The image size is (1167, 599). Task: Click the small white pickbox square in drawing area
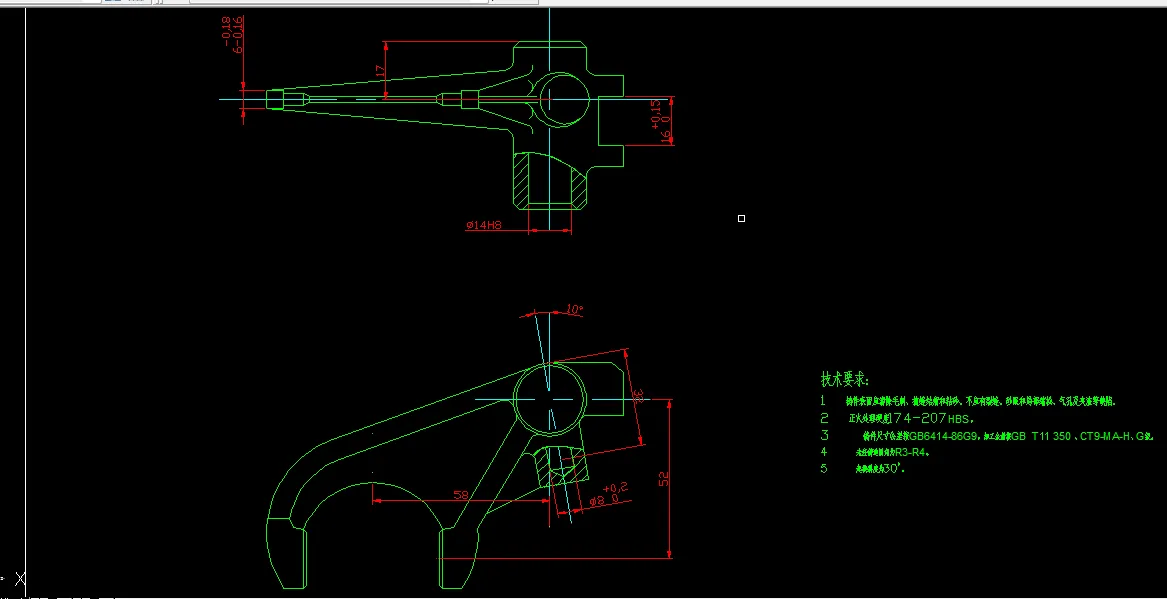740,217
